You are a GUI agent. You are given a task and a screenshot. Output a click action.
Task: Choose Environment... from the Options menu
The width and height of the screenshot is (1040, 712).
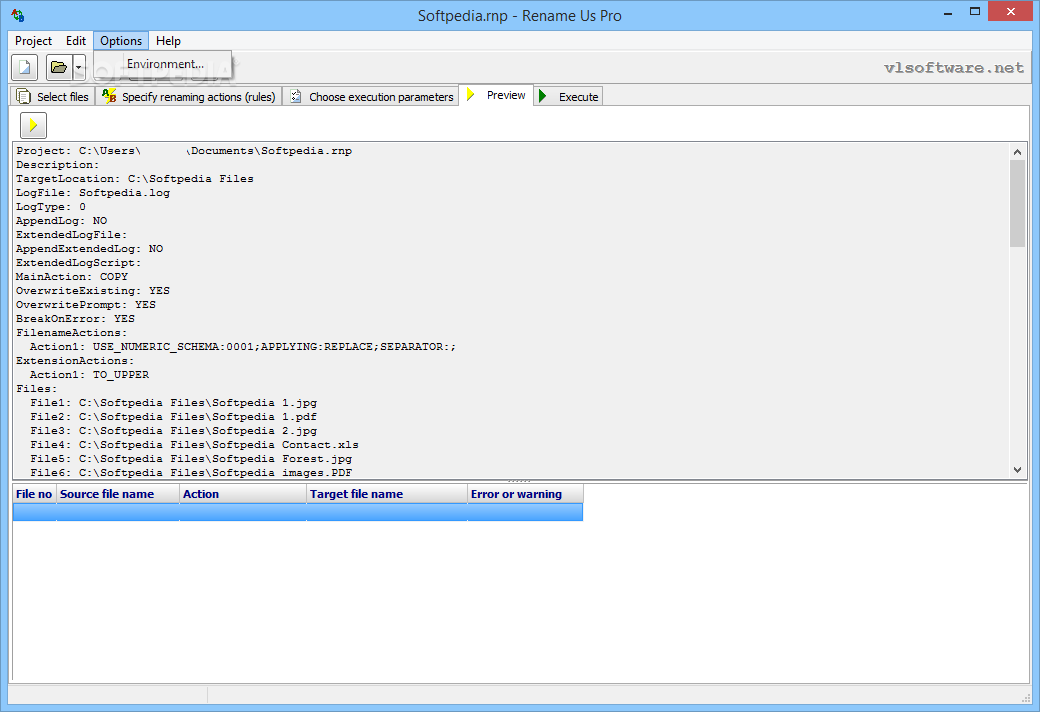coord(165,64)
